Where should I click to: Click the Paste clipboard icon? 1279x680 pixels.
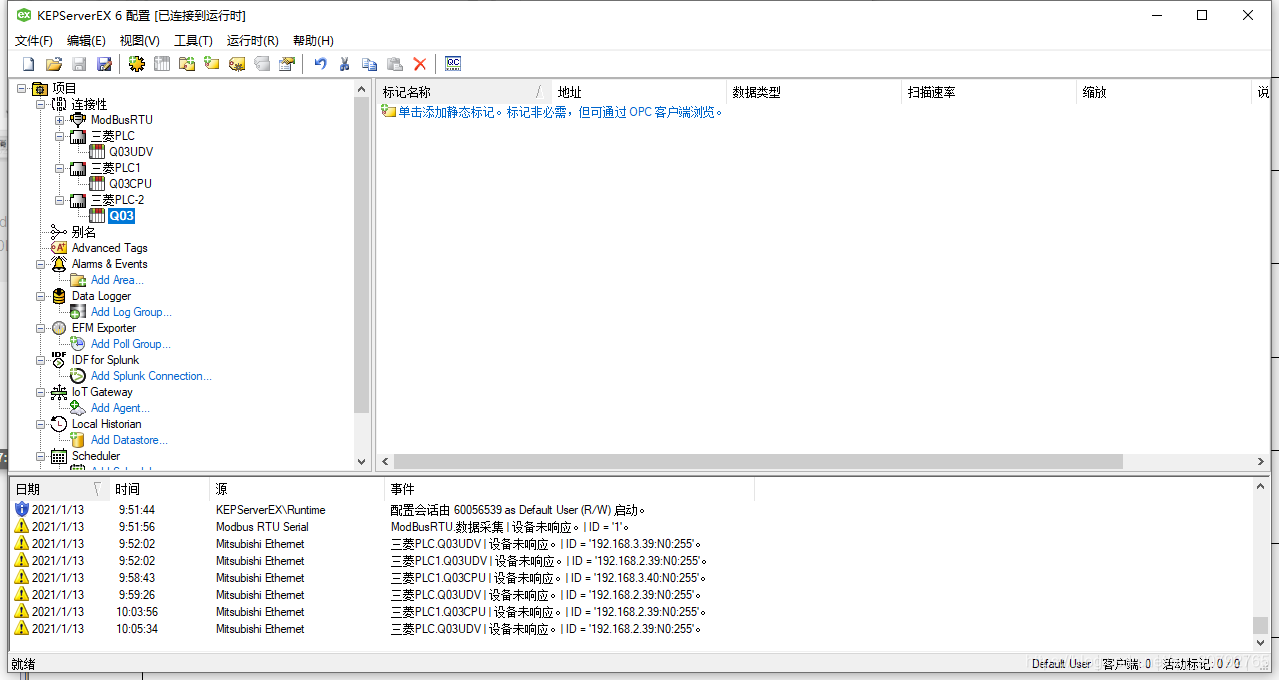395,64
